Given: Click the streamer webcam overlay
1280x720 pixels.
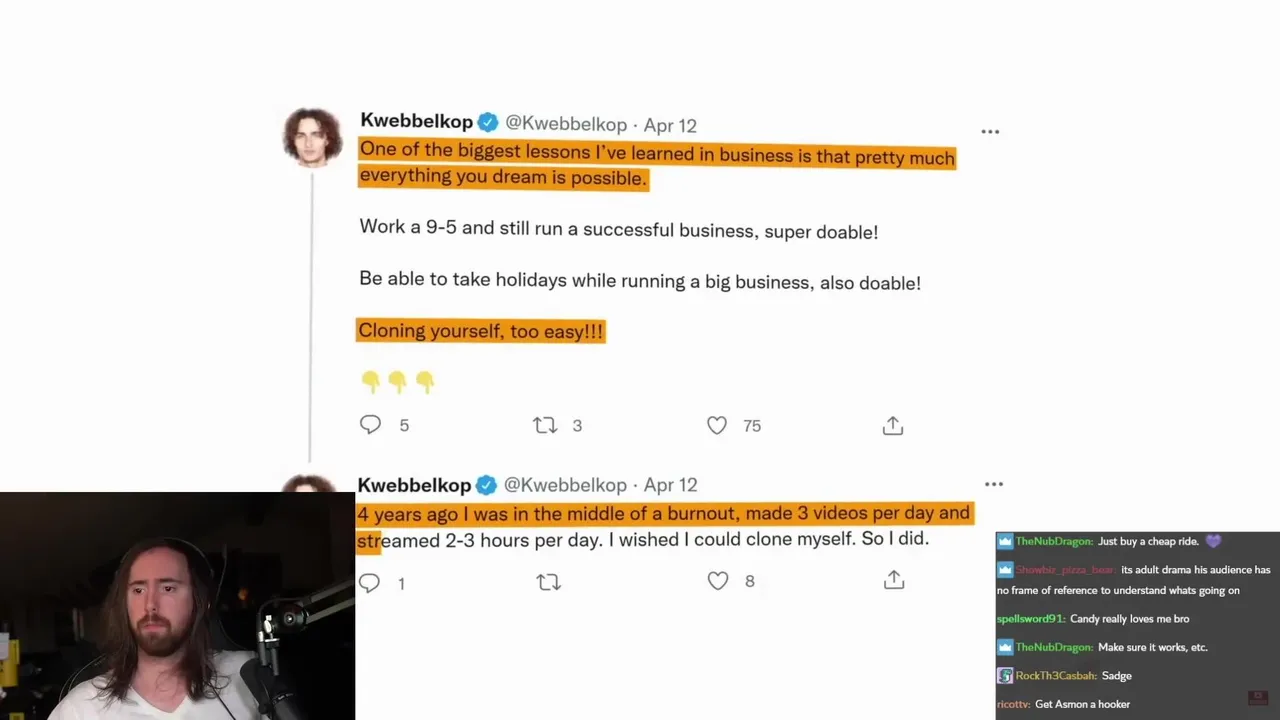Looking at the screenshot, I should tap(177, 606).
